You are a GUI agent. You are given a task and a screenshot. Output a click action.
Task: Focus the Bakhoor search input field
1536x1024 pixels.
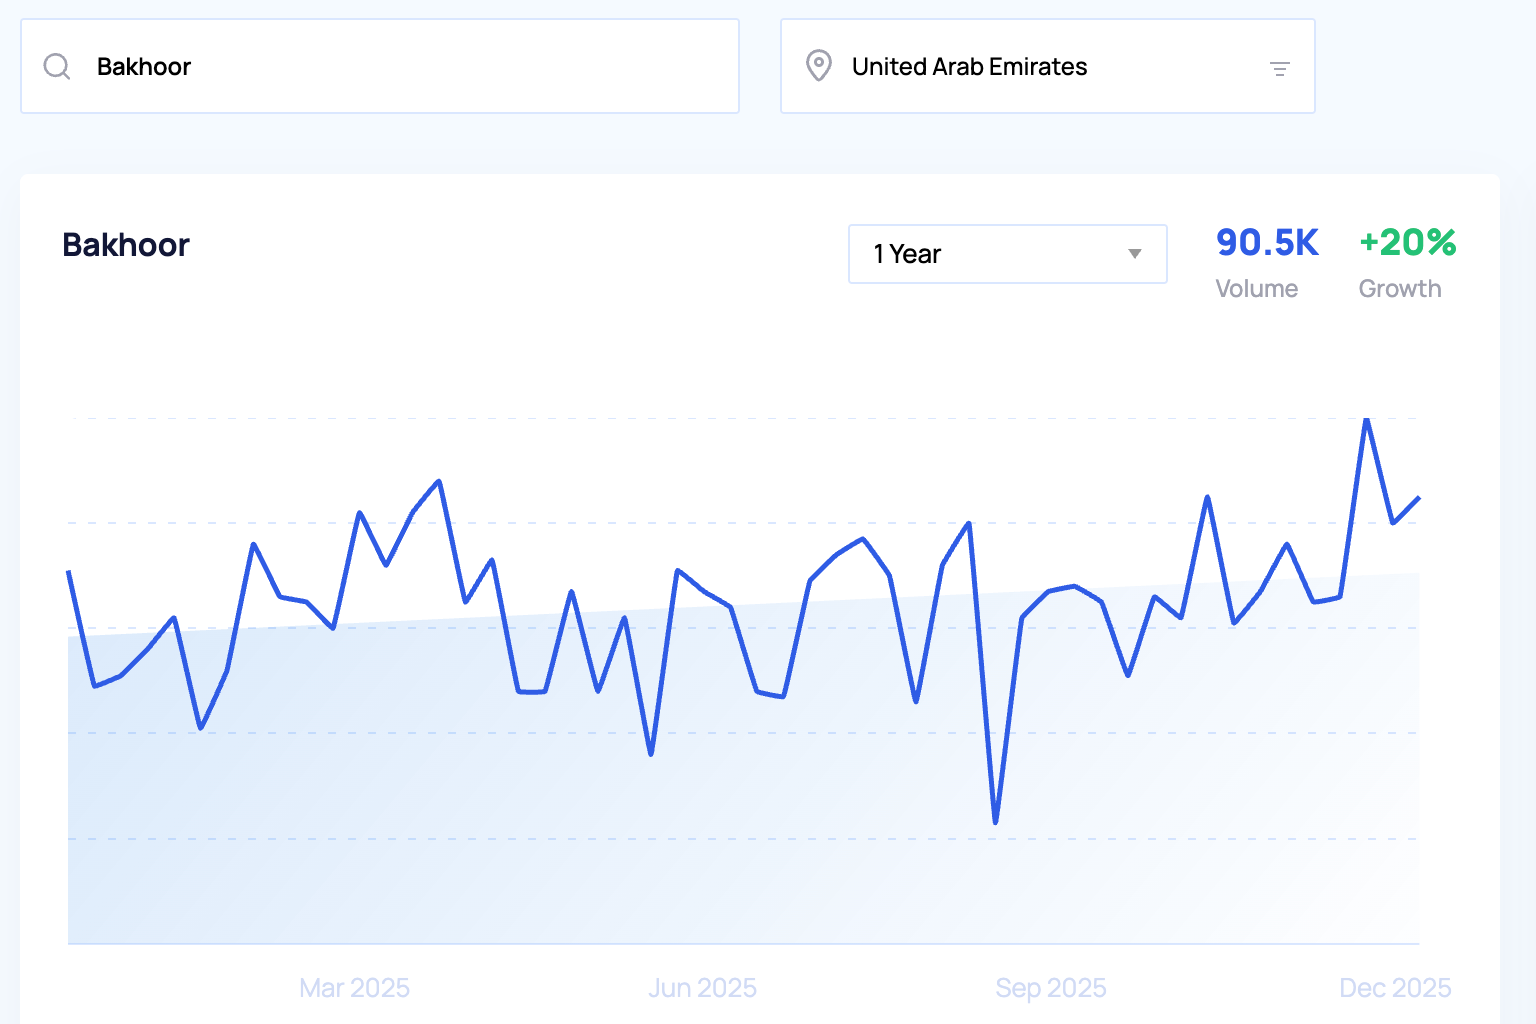tap(400, 67)
